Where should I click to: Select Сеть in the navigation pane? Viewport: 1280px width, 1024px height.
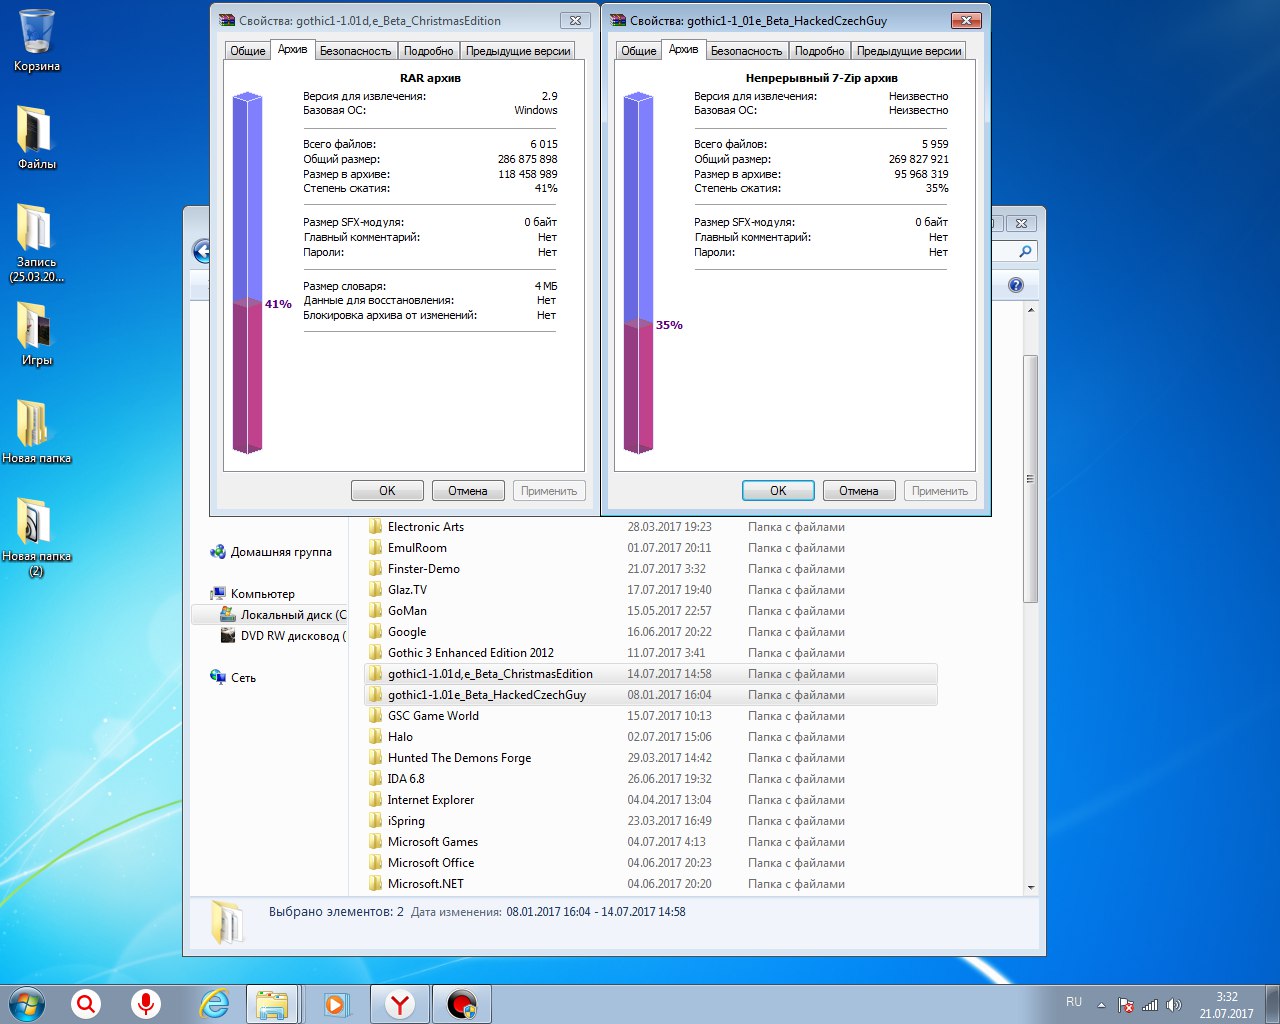[x=233, y=678]
